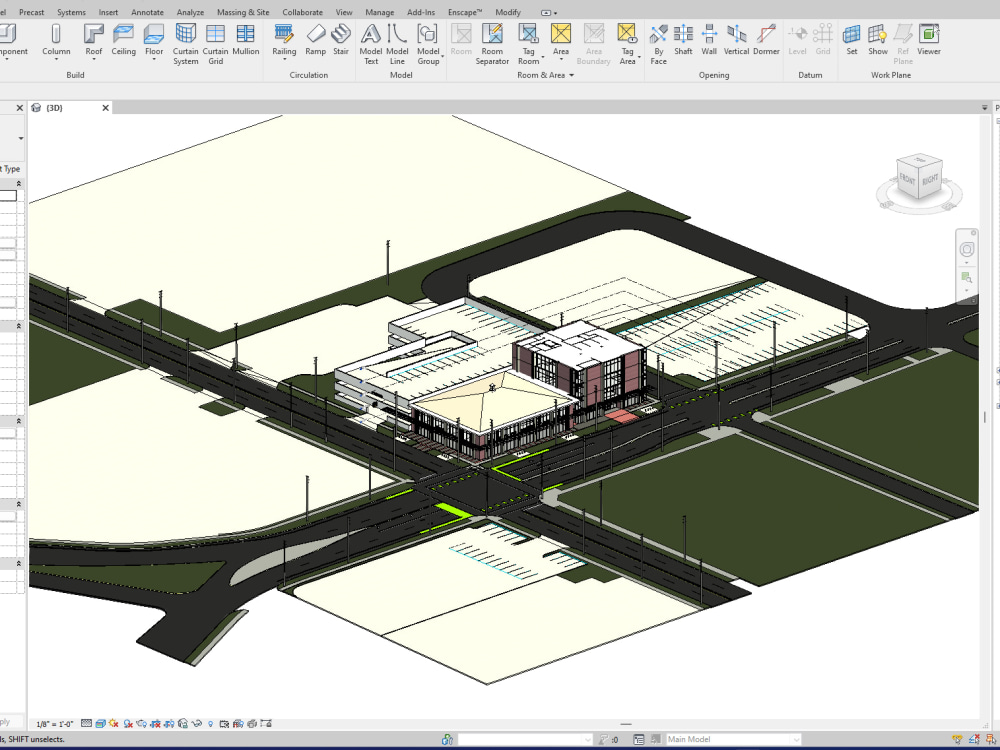
Task: Start the Curtain System tool
Action: click(185, 45)
